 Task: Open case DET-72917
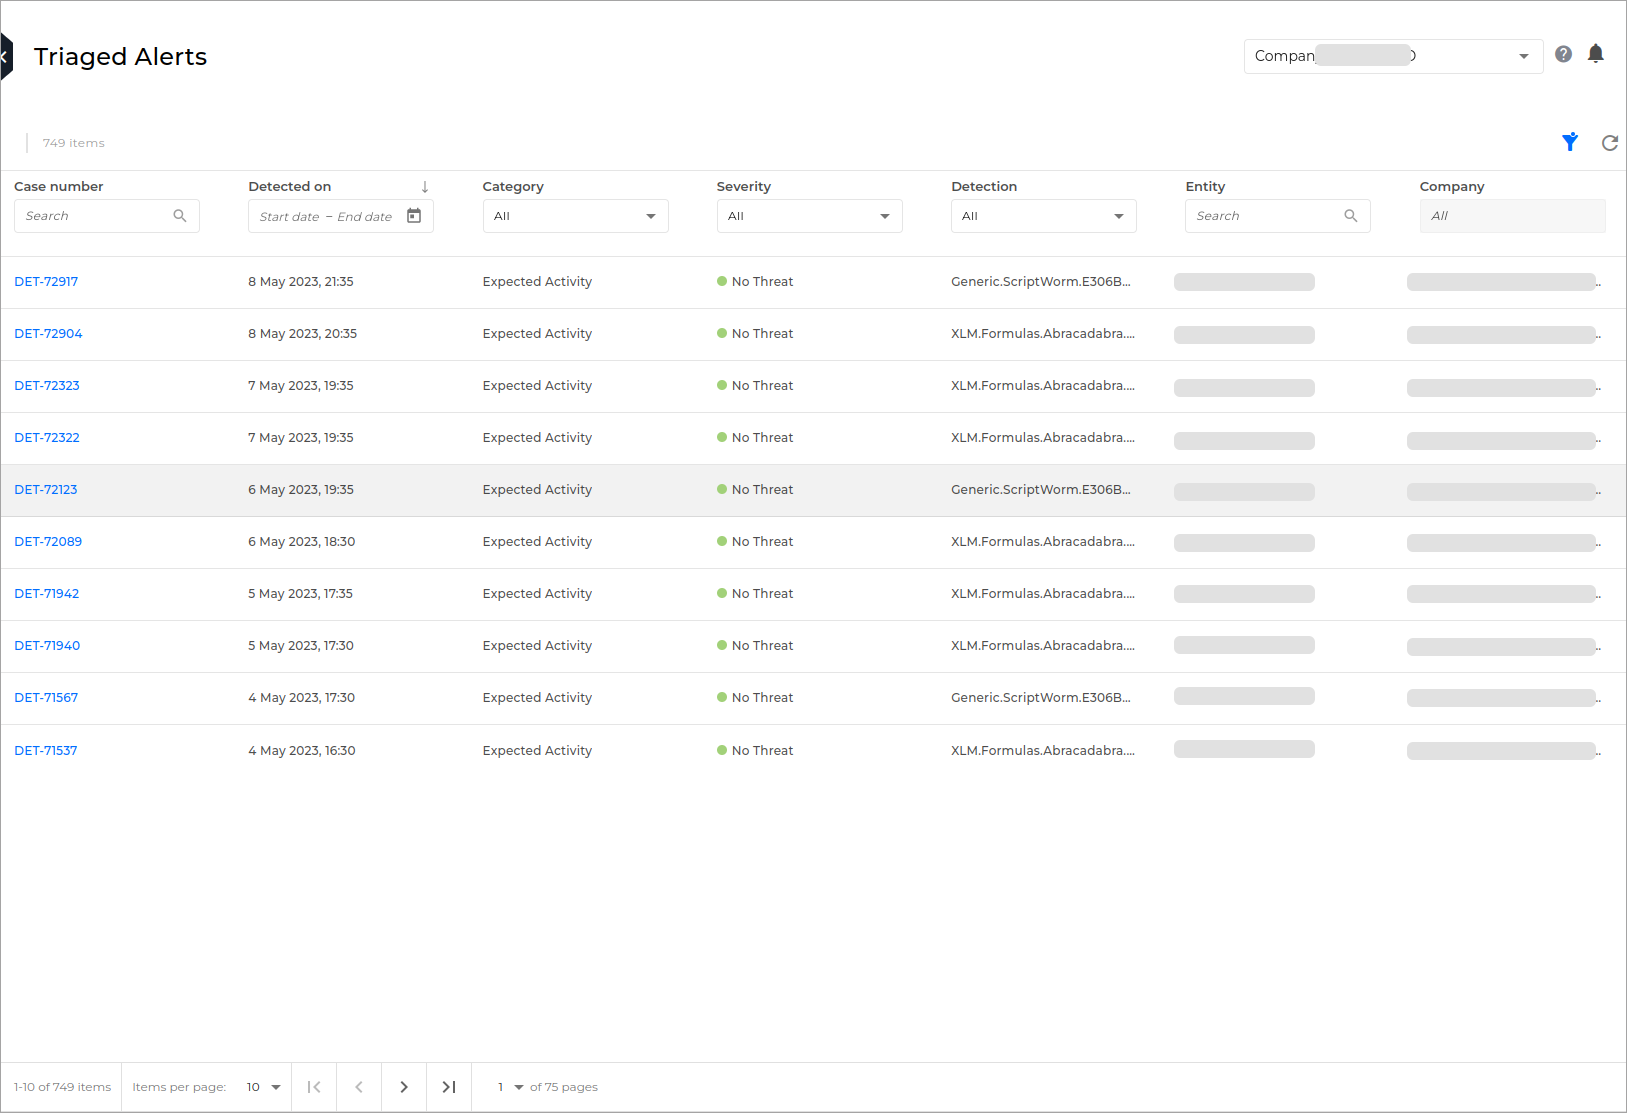[x=46, y=282]
